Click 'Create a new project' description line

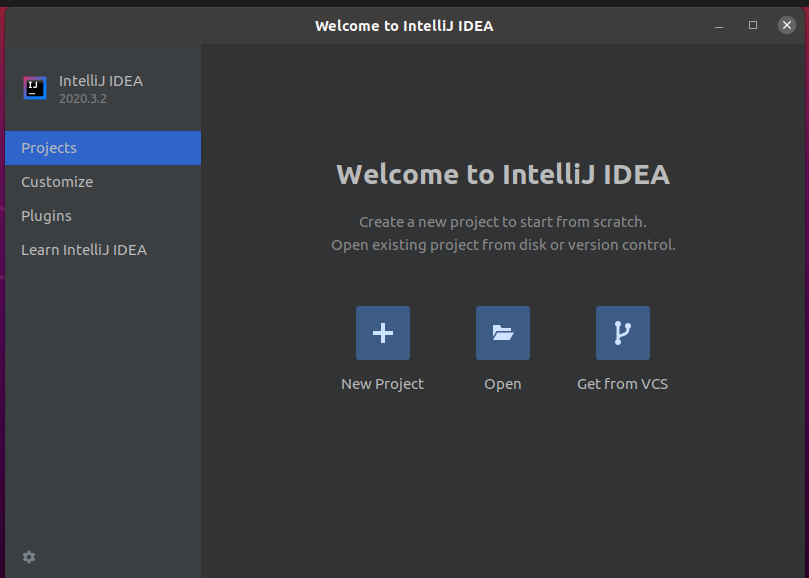[x=503, y=222]
